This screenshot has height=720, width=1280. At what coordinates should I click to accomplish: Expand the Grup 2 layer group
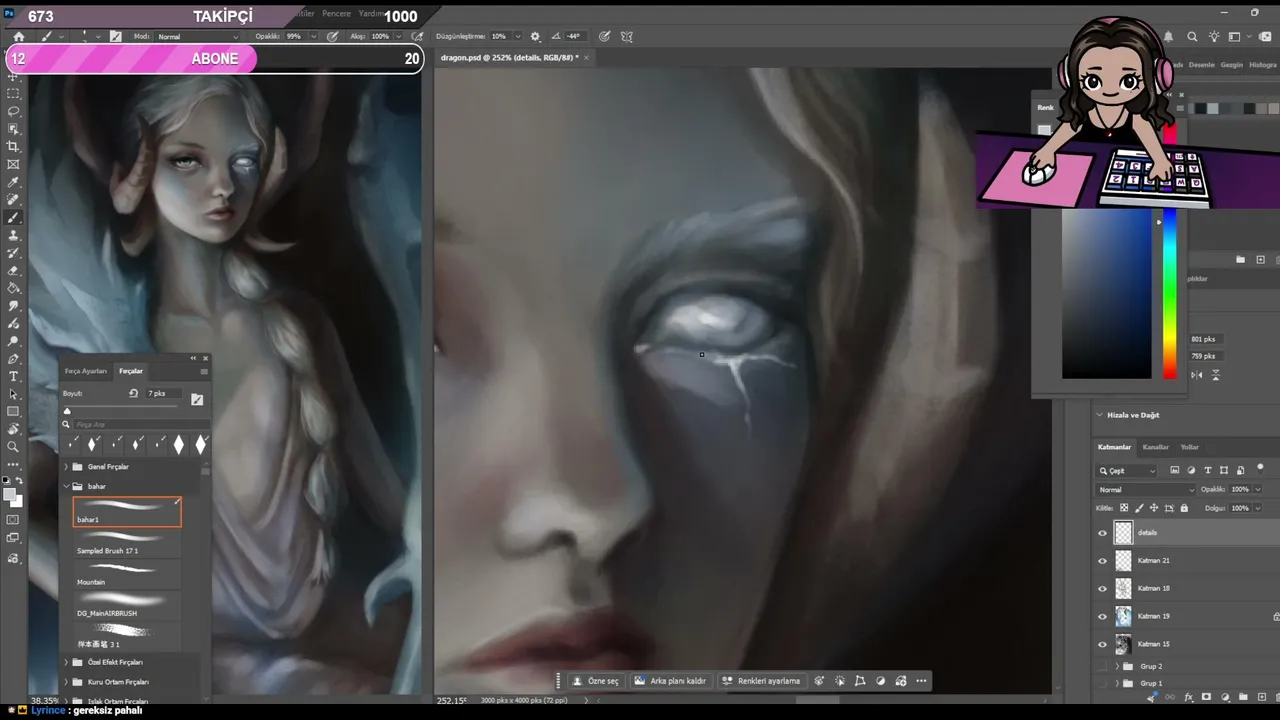[1118, 666]
